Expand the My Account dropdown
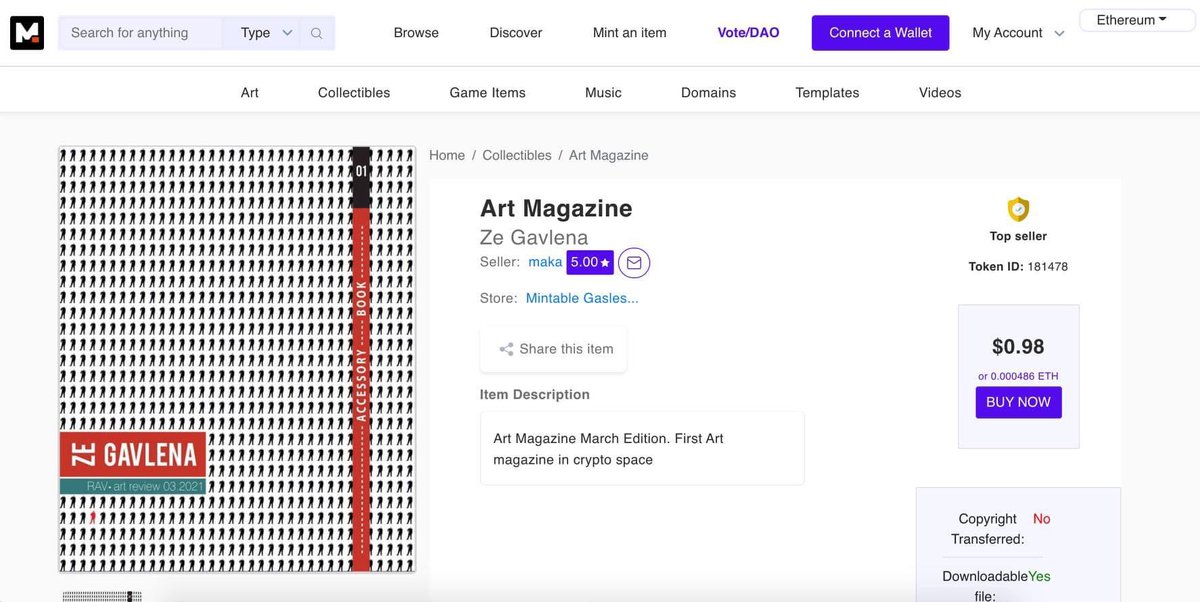Image resolution: width=1200 pixels, height=602 pixels. pyautogui.click(x=1018, y=33)
